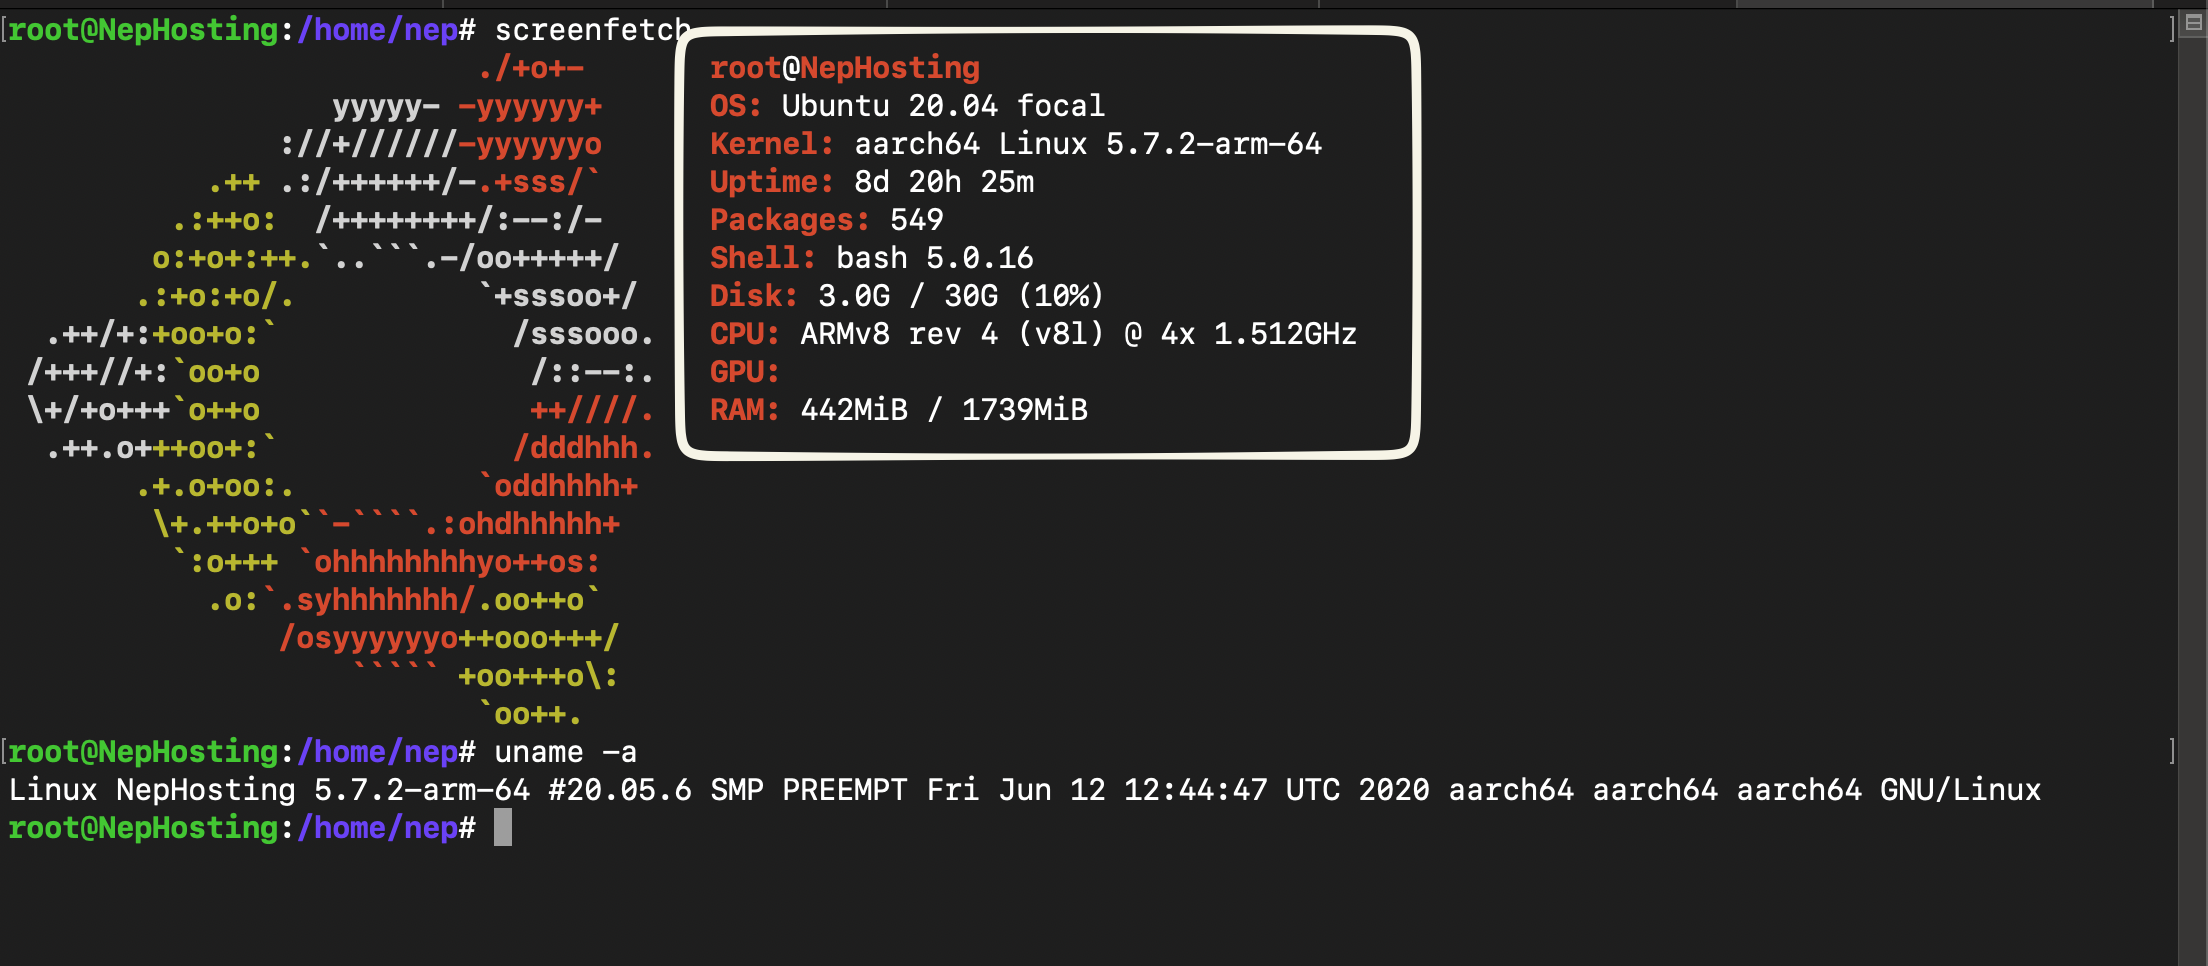Click the 'Disk:' label in system info
Viewport: 2208px width, 966px height.
pos(753,296)
